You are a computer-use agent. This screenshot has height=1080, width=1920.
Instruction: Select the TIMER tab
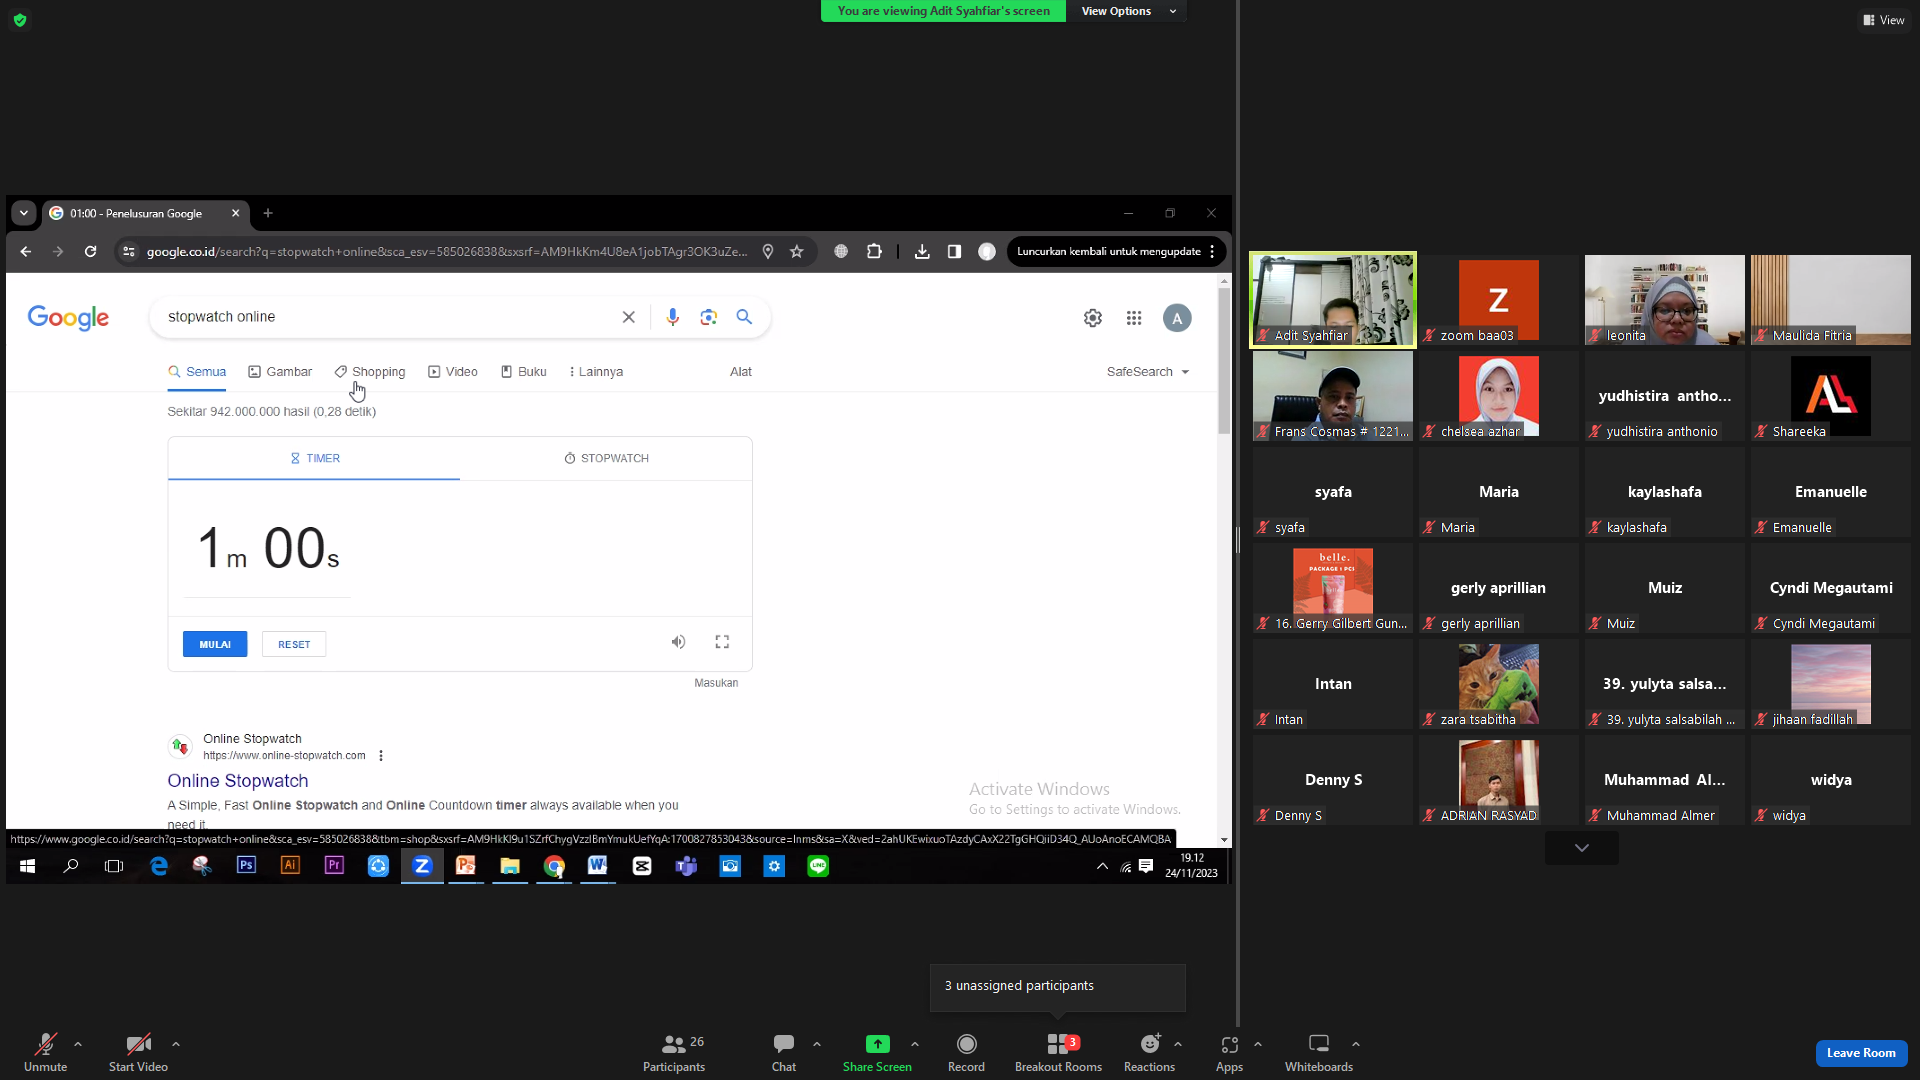point(314,459)
